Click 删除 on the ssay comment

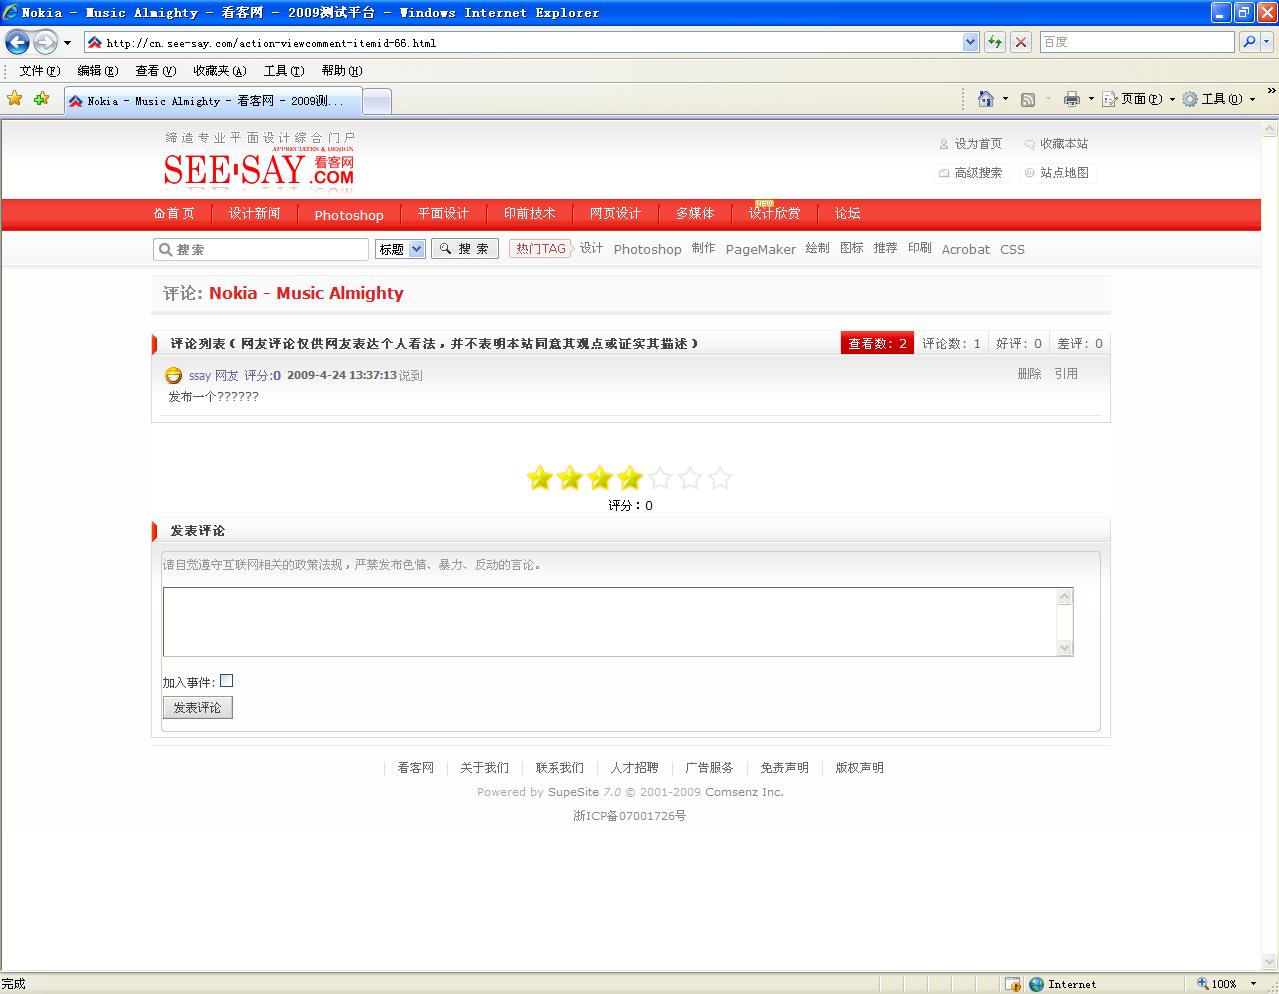coord(1029,374)
